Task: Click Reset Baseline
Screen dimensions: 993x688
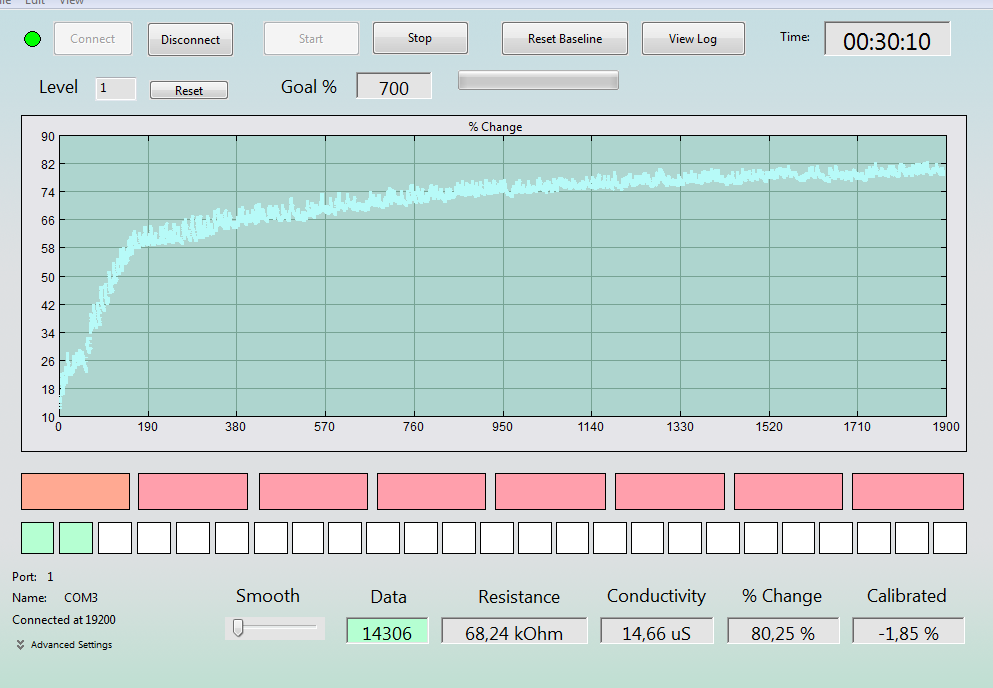Action: point(565,39)
